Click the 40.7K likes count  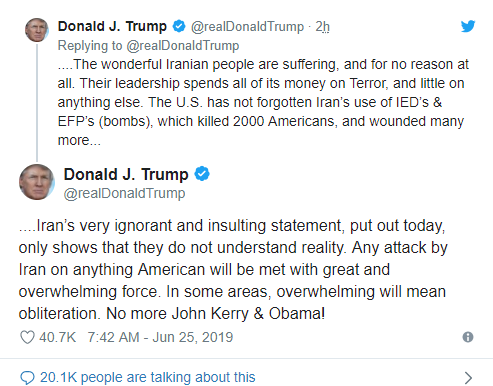coord(58,337)
